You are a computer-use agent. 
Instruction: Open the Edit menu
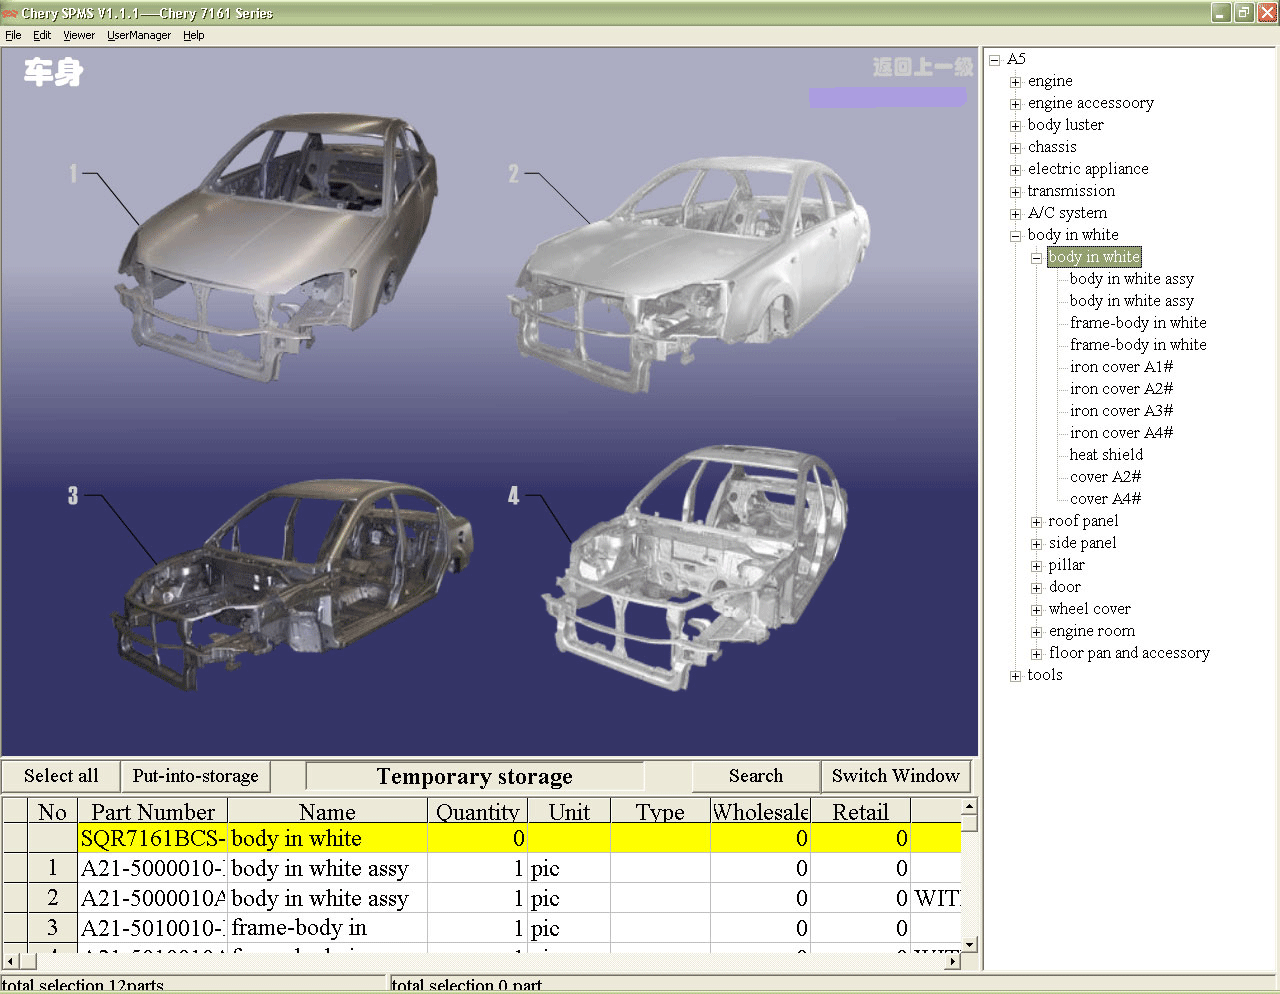[x=42, y=35]
